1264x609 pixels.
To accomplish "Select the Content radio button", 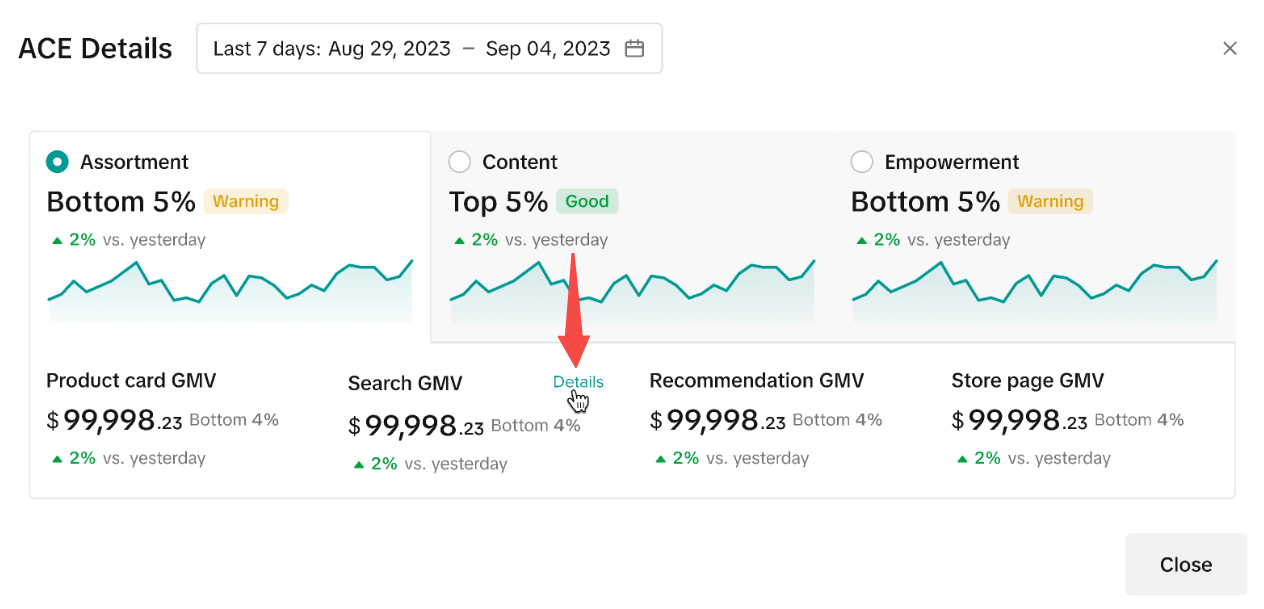I will tap(460, 162).
